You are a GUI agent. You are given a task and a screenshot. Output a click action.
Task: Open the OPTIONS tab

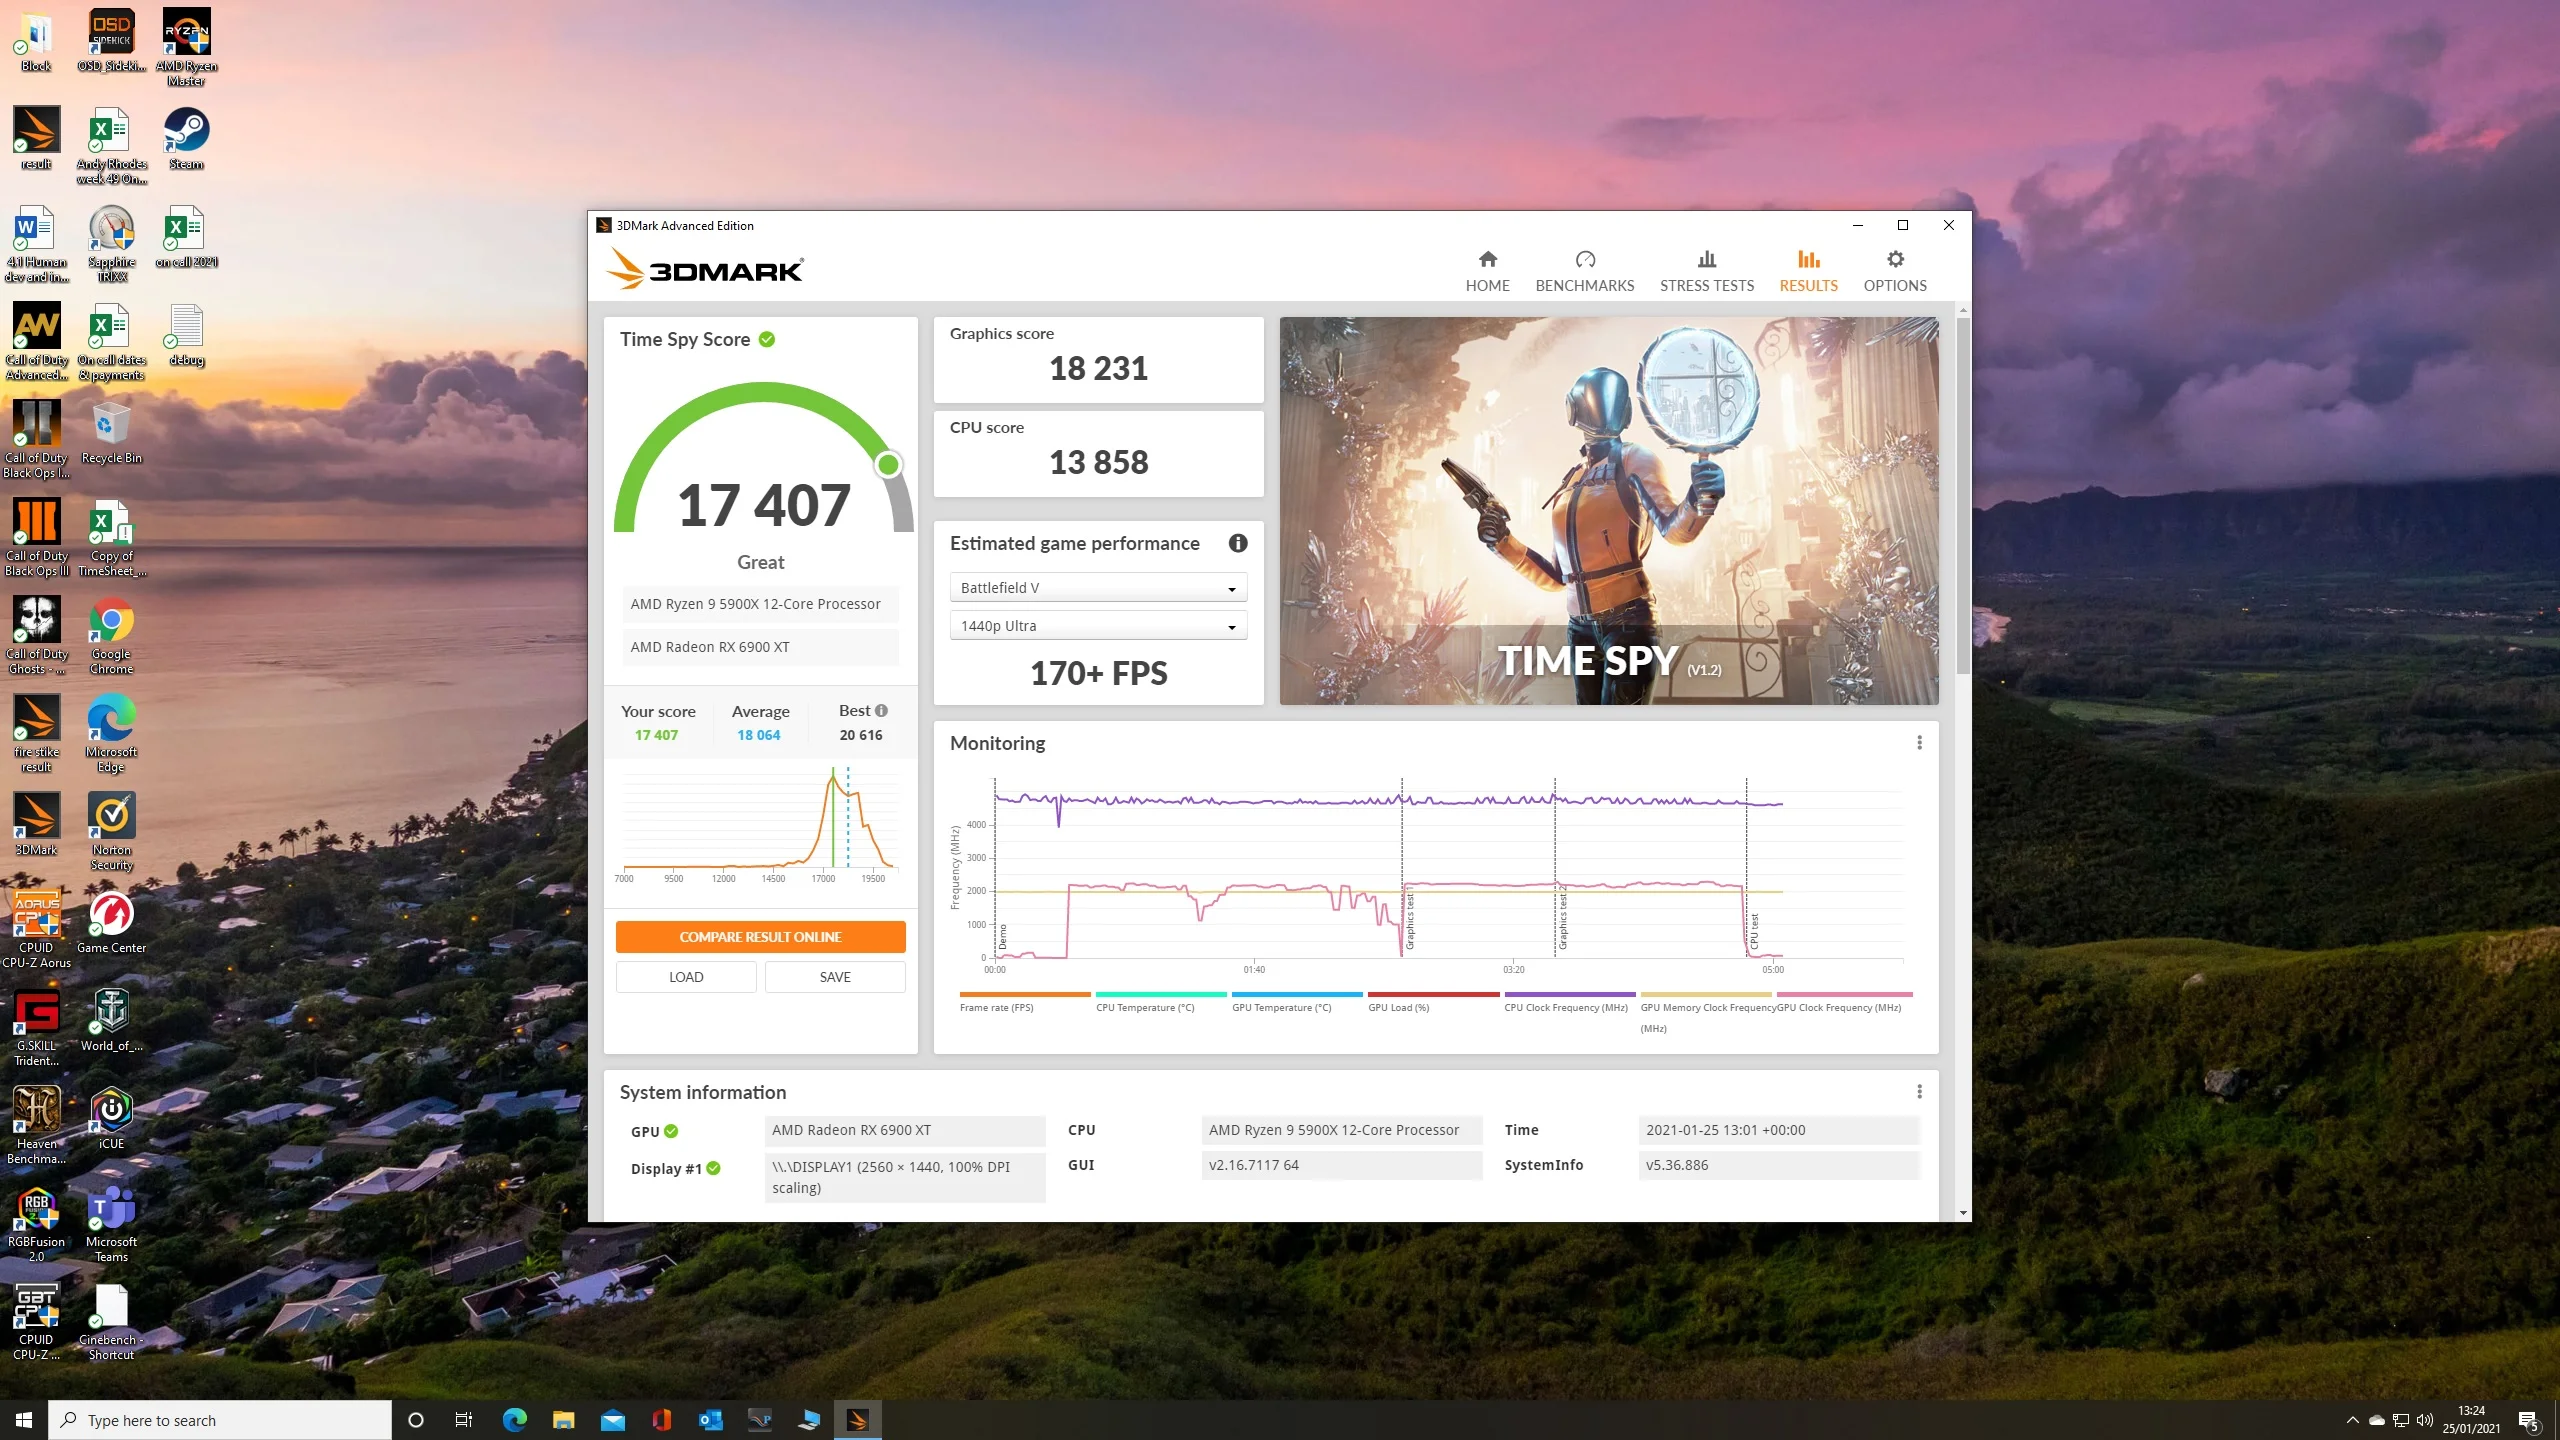[1894, 271]
